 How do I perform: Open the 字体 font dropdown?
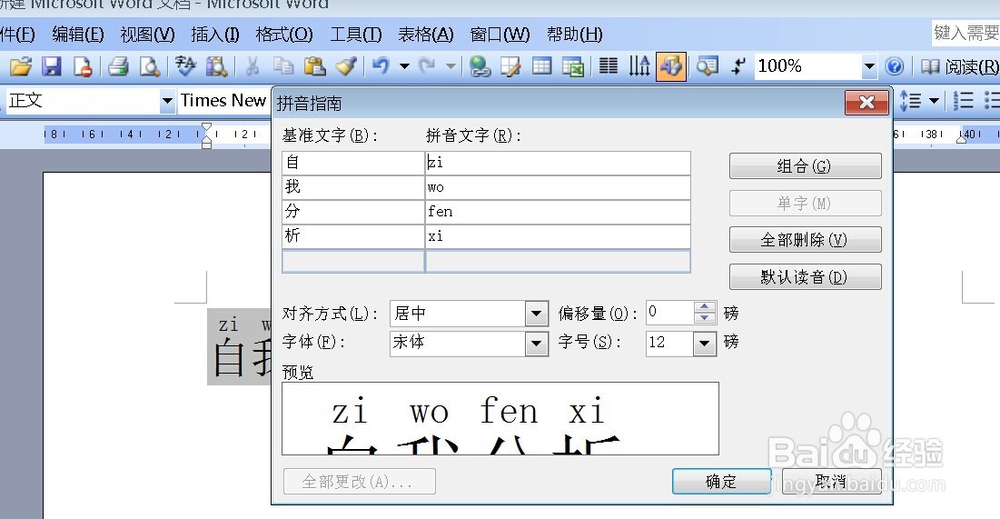coord(536,344)
